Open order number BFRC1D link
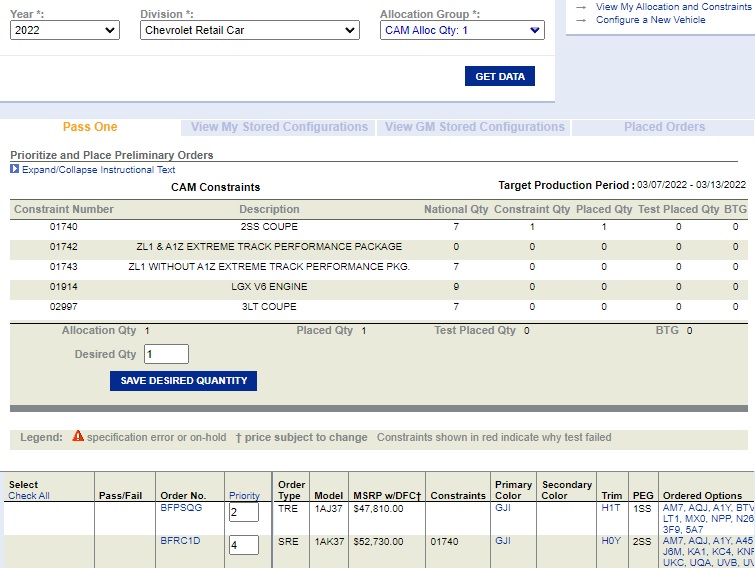Viewport: 755px width, 568px height. tap(181, 541)
